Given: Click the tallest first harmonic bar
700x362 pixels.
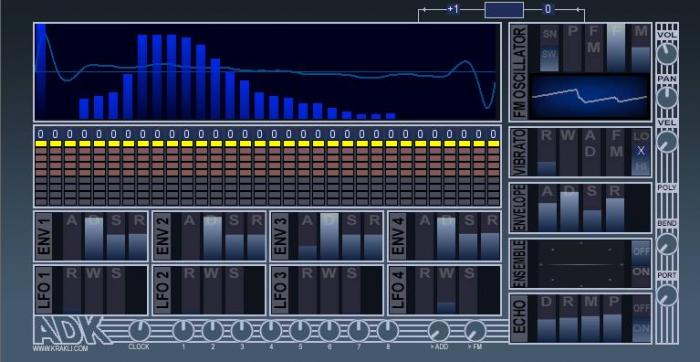Looking at the screenshot, I should click(x=41, y=71).
